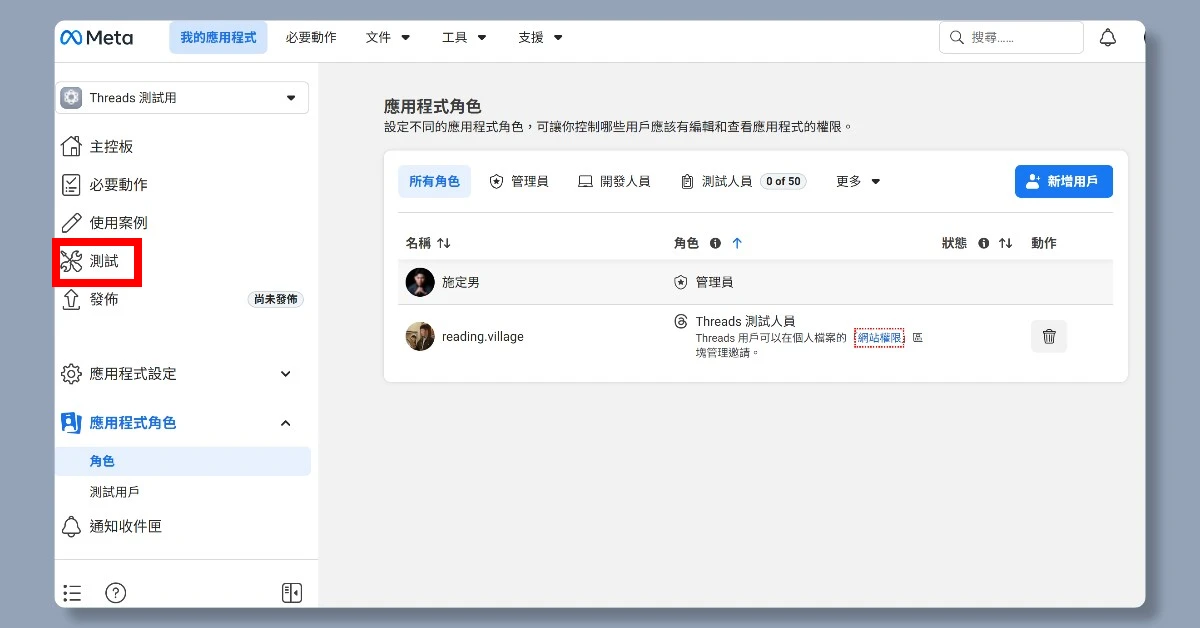Click the name reading.village
The width and height of the screenshot is (1200, 628).
click(483, 336)
